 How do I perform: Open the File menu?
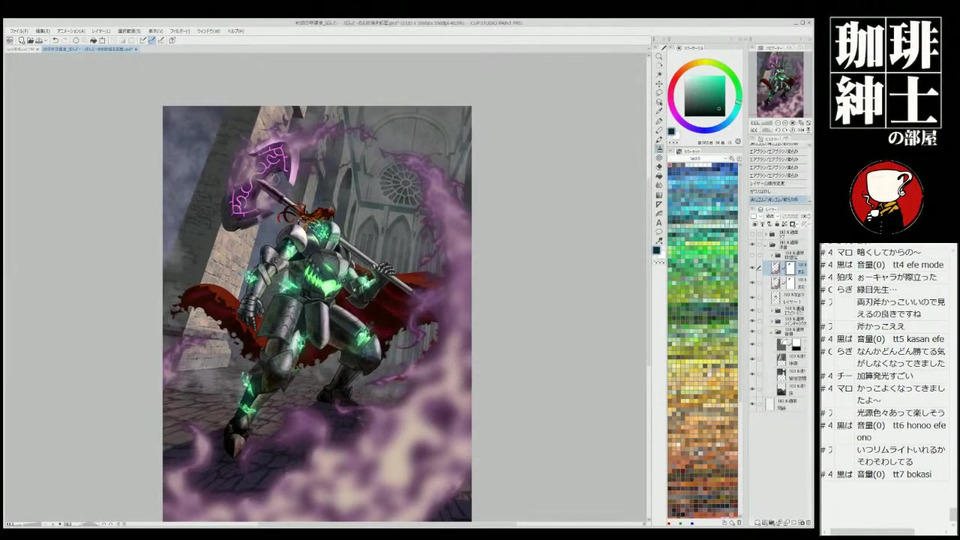pos(19,31)
